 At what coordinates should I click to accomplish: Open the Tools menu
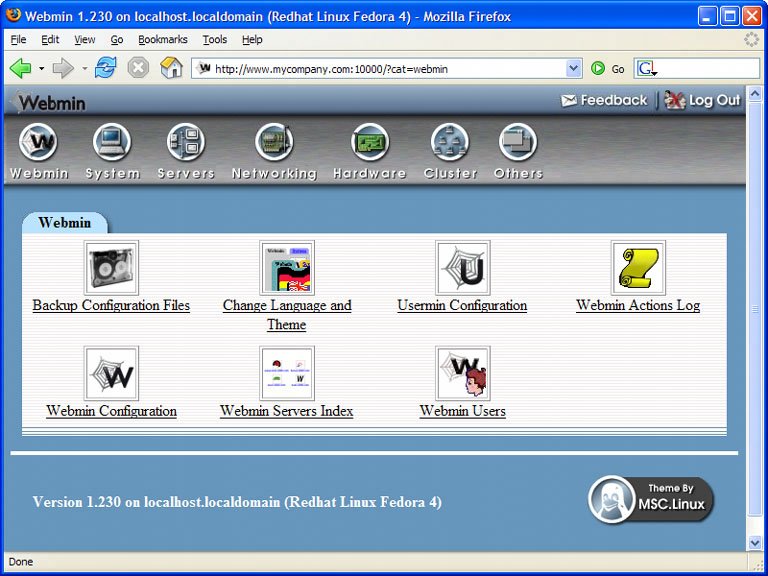(x=214, y=40)
